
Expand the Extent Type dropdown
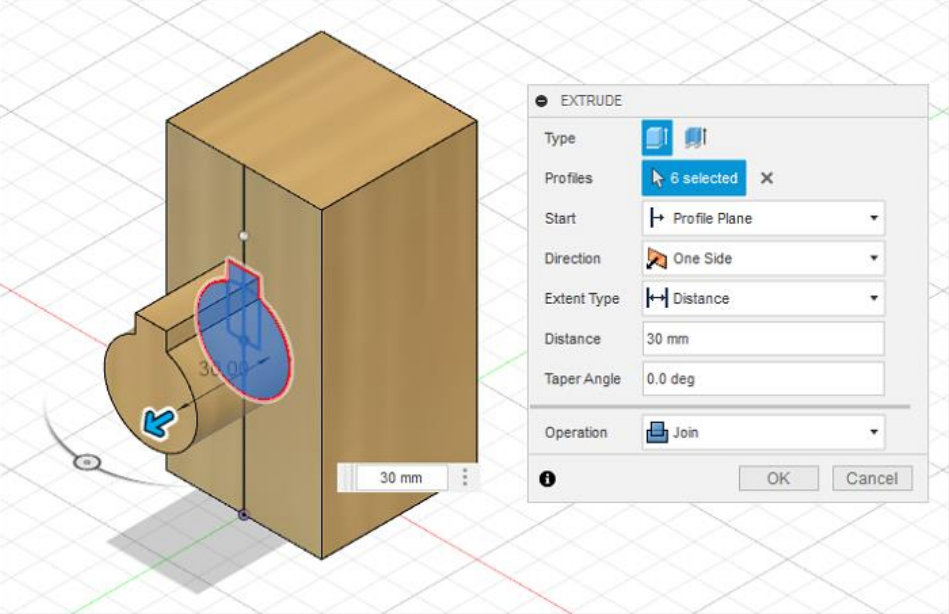[762, 298]
